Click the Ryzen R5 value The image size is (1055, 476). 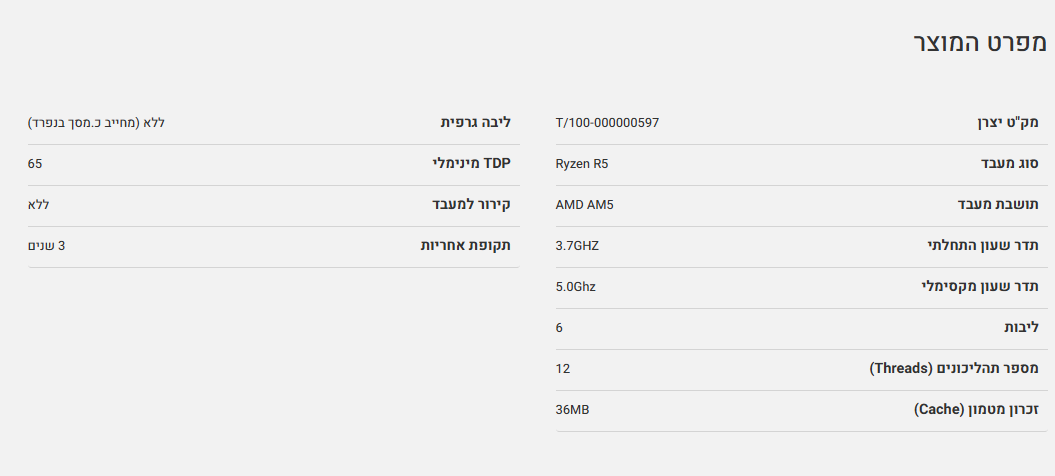pos(581,164)
